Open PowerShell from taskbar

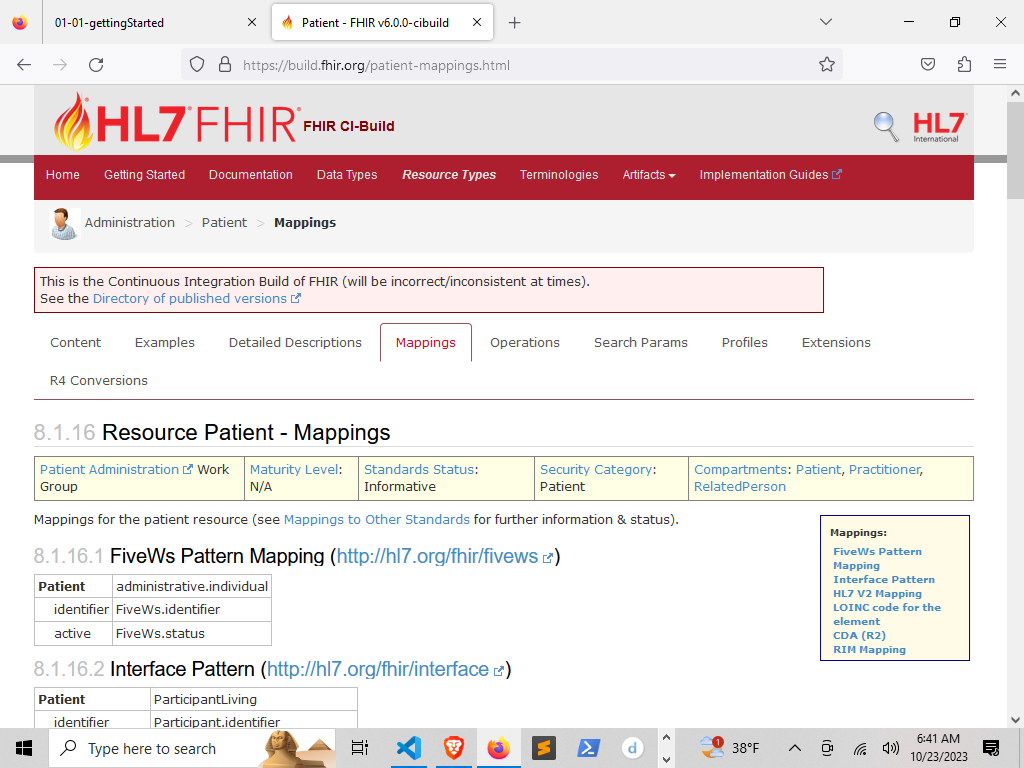coord(588,748)
